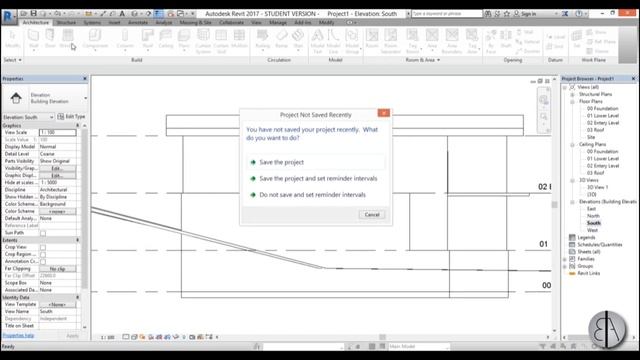Select the Window tool
The height and width of the screenshot is (360, 640).
coord(67,39)
